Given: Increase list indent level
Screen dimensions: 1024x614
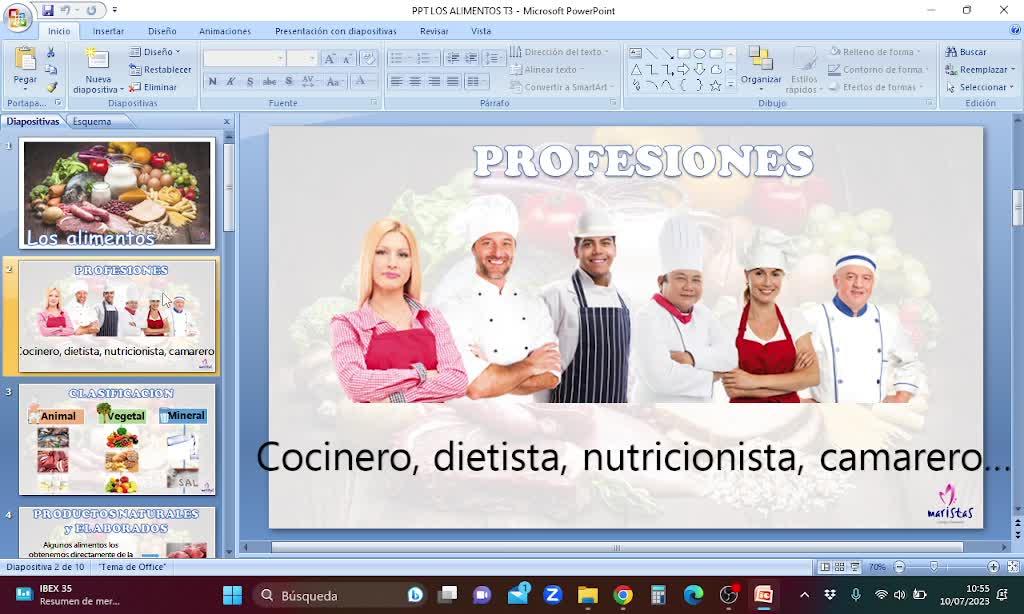Looking at the screenshot, I should point(471,58).
